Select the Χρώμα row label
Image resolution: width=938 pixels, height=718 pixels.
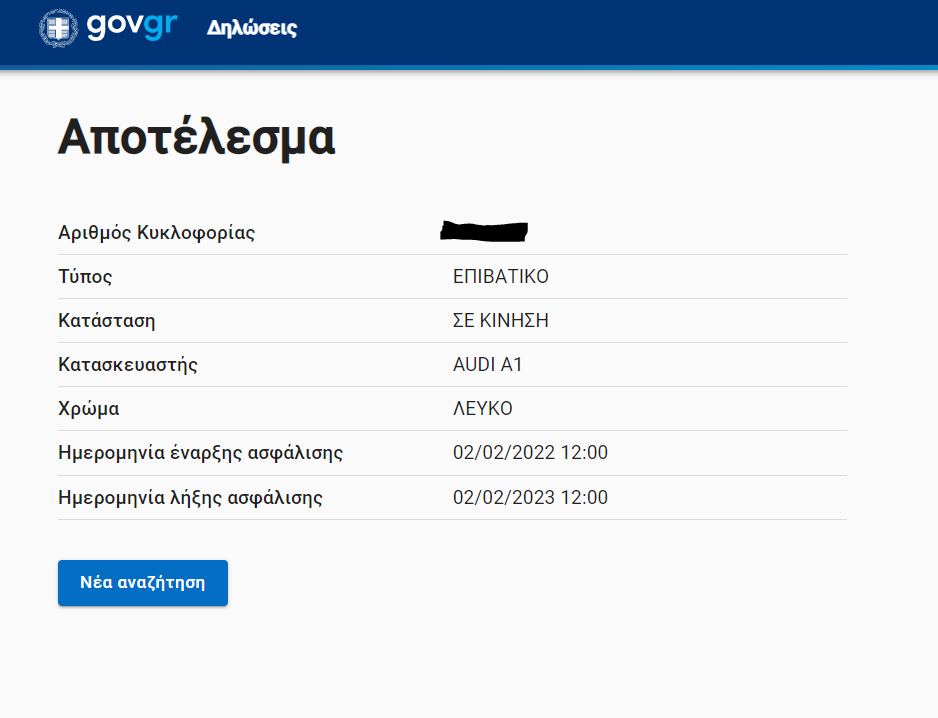89,409
